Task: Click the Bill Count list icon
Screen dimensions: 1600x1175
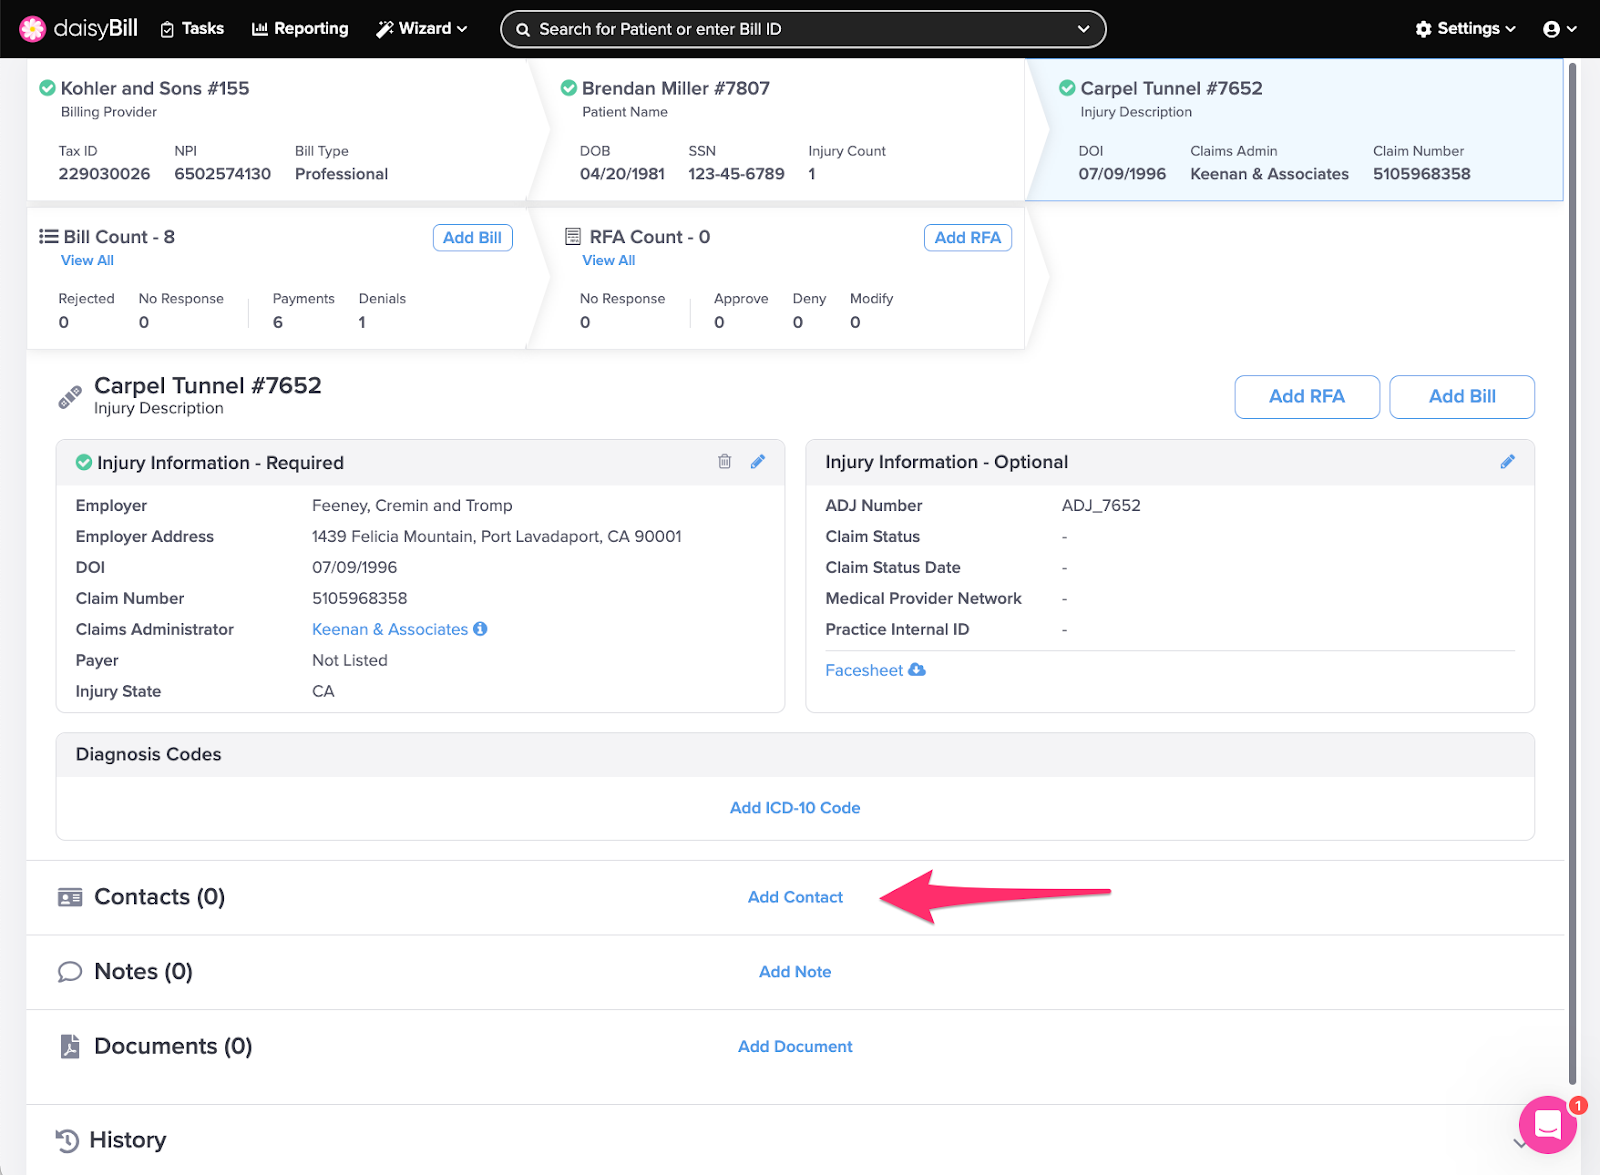Action: pos(48,237)
